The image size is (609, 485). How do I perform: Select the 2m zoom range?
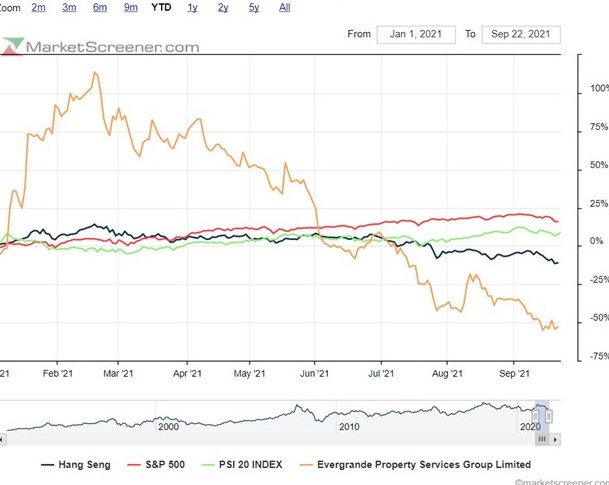[38, 7]
